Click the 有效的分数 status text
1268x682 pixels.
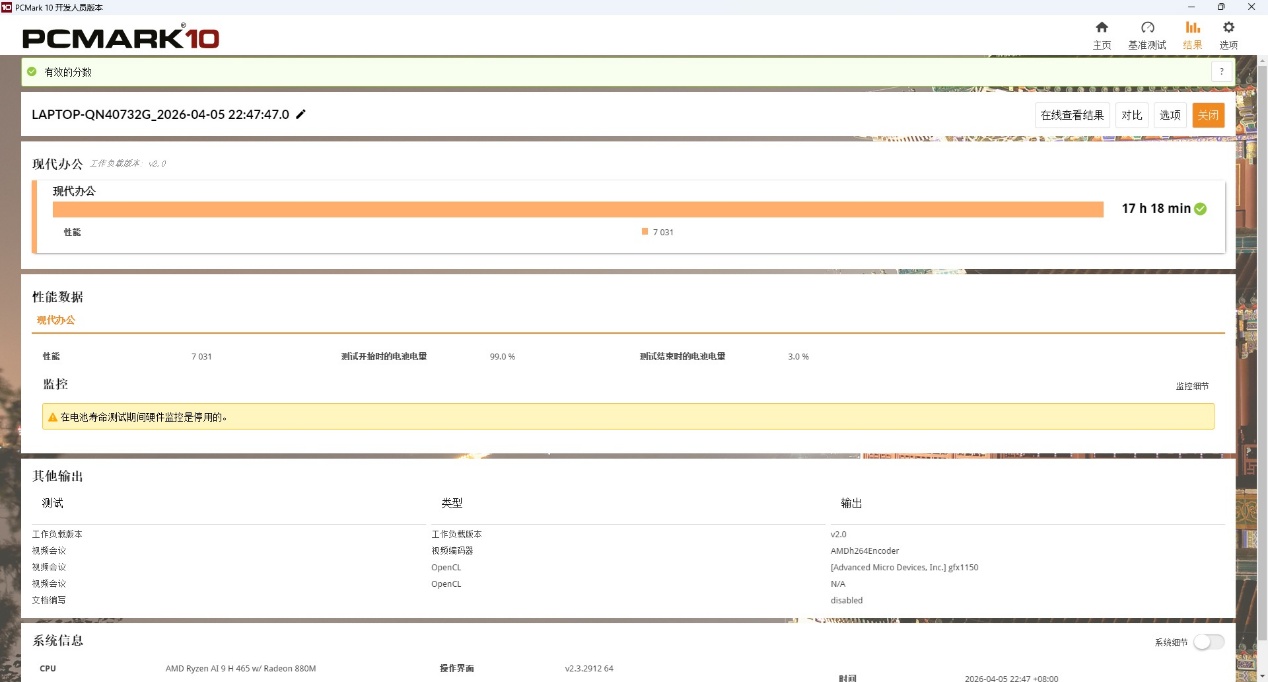coord(68,72)
